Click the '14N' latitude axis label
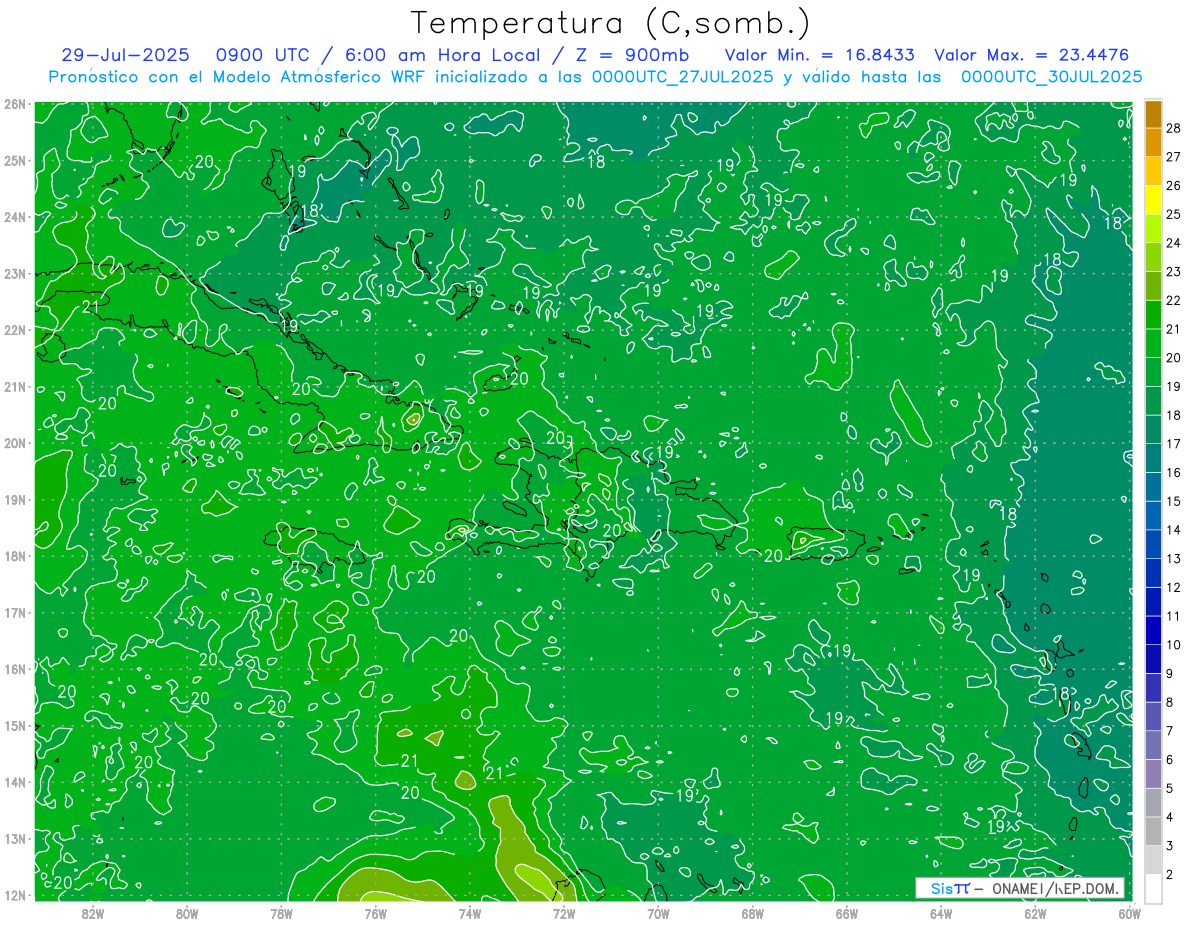1200x927 pixels. (x=15, y=782)
